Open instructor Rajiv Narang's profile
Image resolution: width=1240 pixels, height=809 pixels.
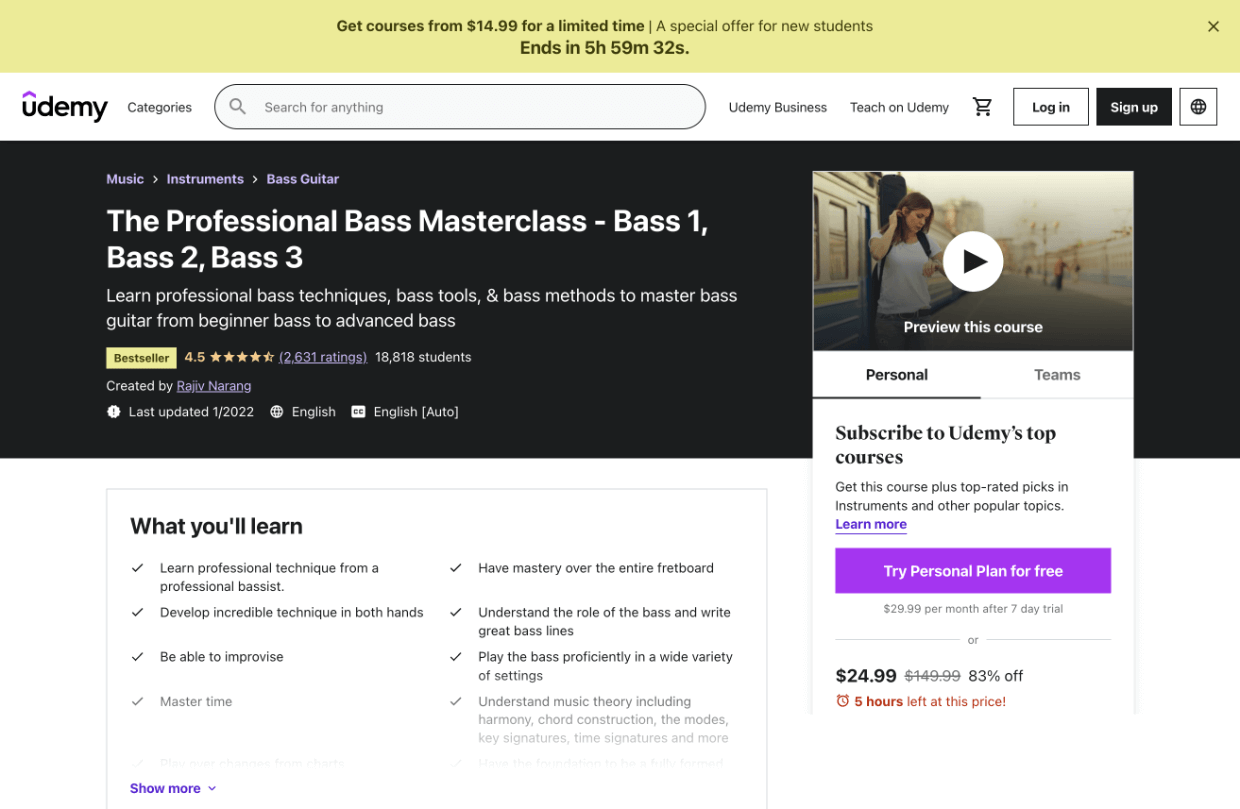[x=213, y=386]
